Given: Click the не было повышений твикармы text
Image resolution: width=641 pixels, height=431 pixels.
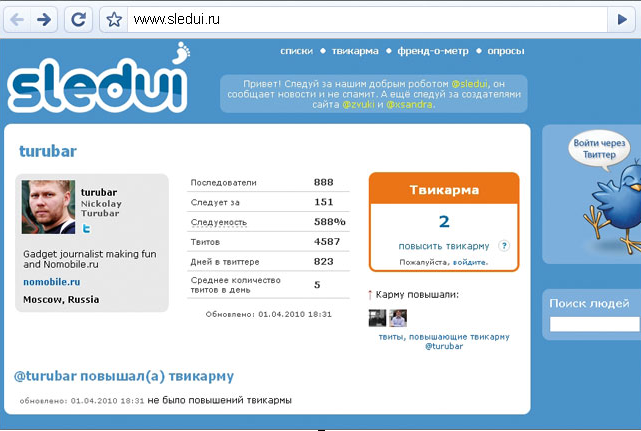Looking at the screenshot, I should point(220,400).
